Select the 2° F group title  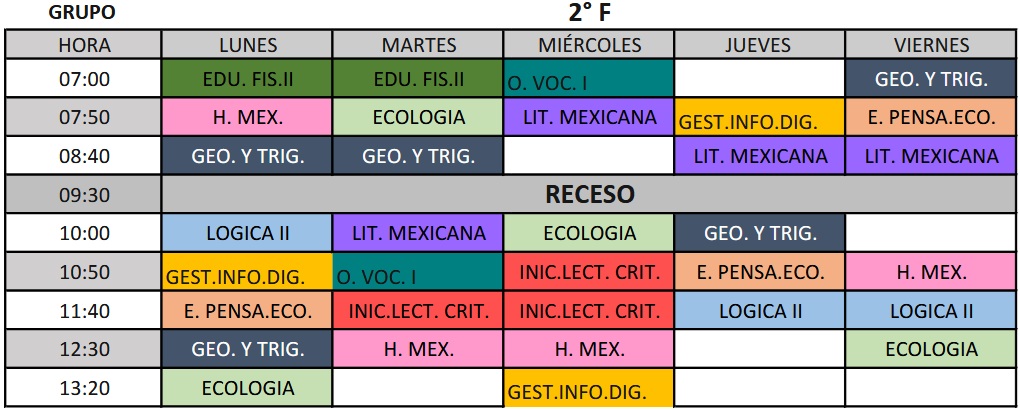[589, 13]
